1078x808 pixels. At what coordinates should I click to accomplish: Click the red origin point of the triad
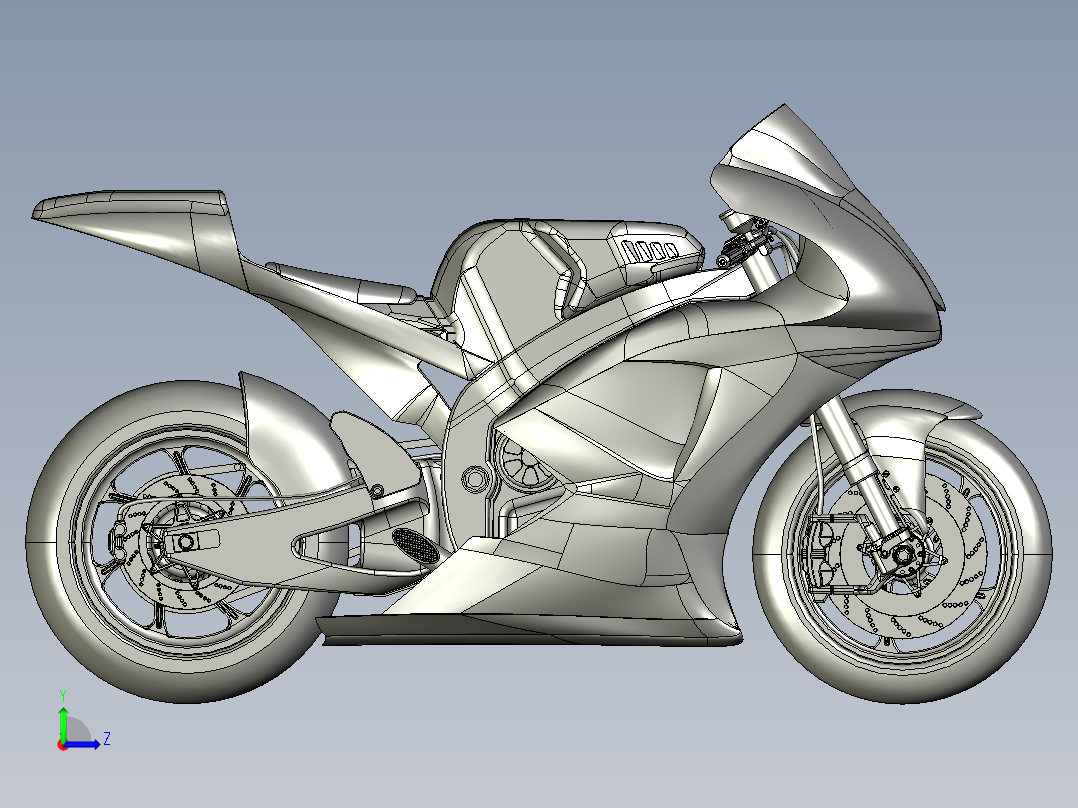coord(62,745)
